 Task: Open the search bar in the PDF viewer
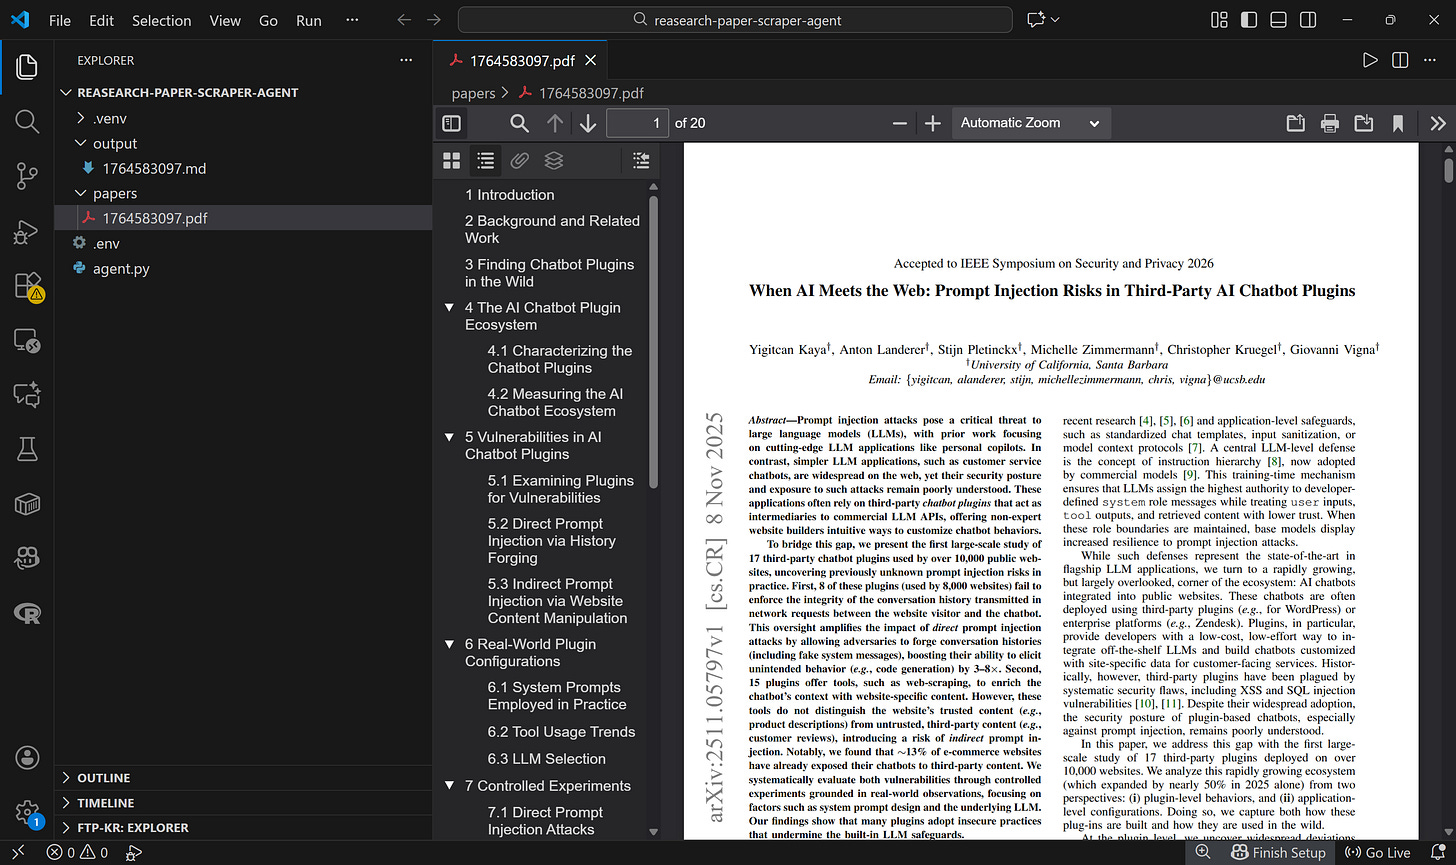click(519, 122)
